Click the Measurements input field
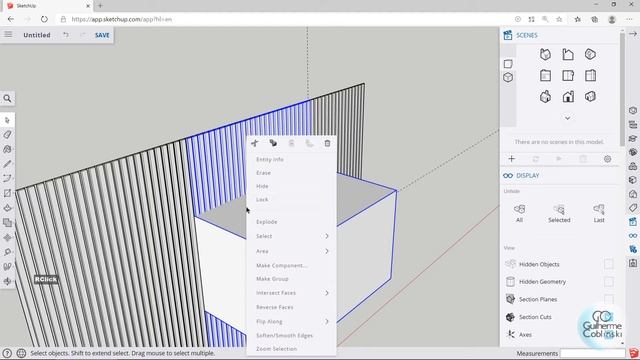Viewport: 640px width, 360px height. [593, 353]
